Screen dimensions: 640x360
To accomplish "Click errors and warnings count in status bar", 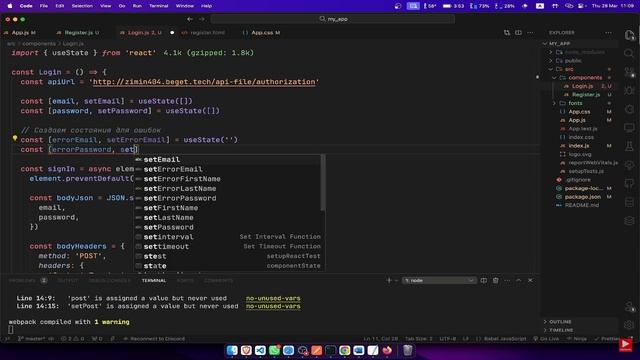I will coord(72,339).
